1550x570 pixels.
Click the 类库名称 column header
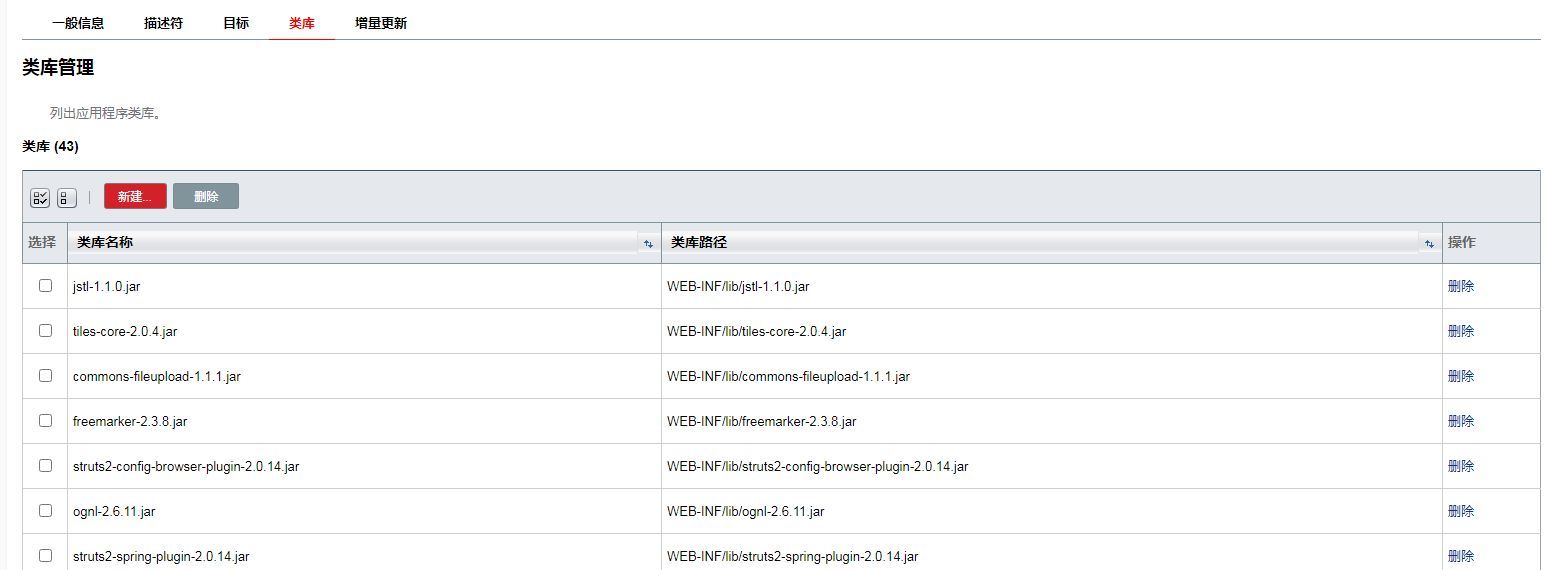[x=105, y=243]
